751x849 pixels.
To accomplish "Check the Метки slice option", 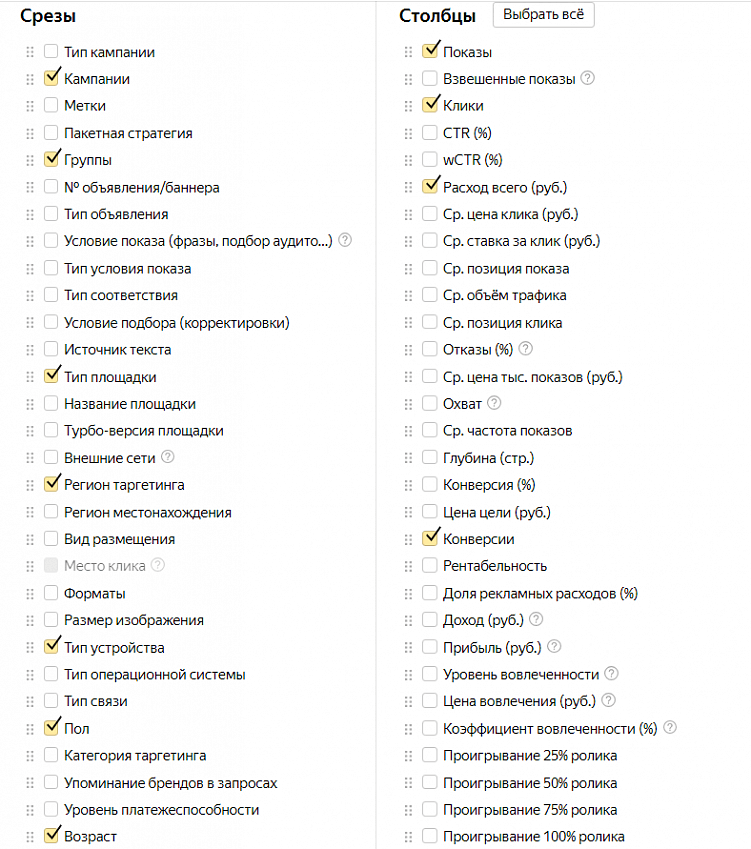I will click(x=51, y=105).
